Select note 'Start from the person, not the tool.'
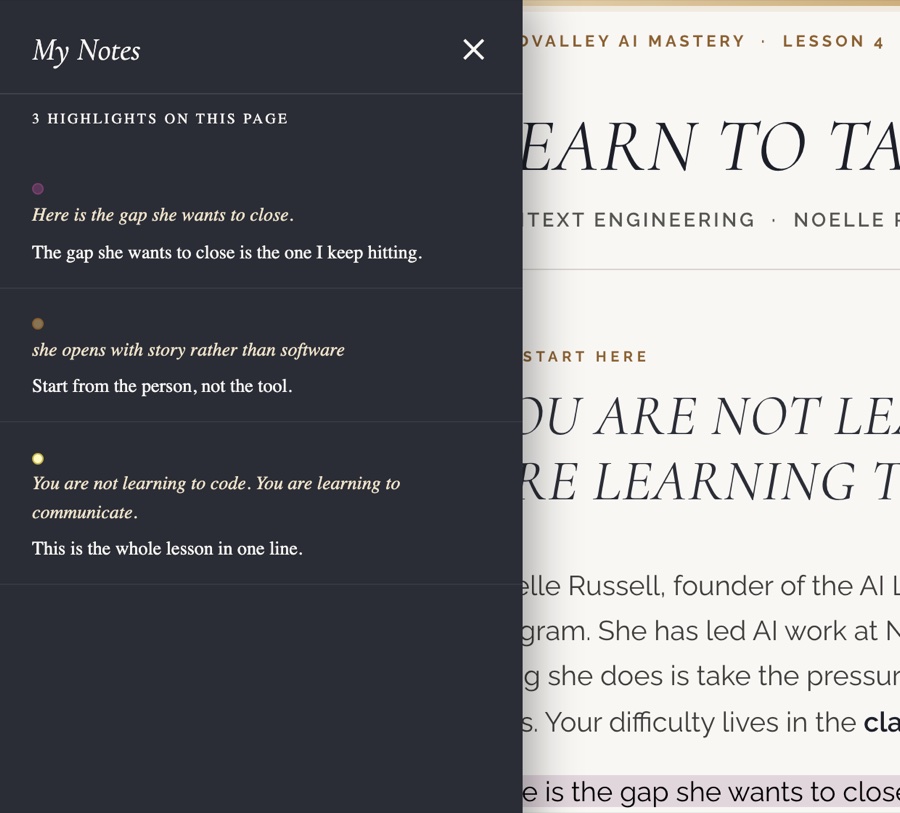900x813 pixels. (x=162, y=386)
